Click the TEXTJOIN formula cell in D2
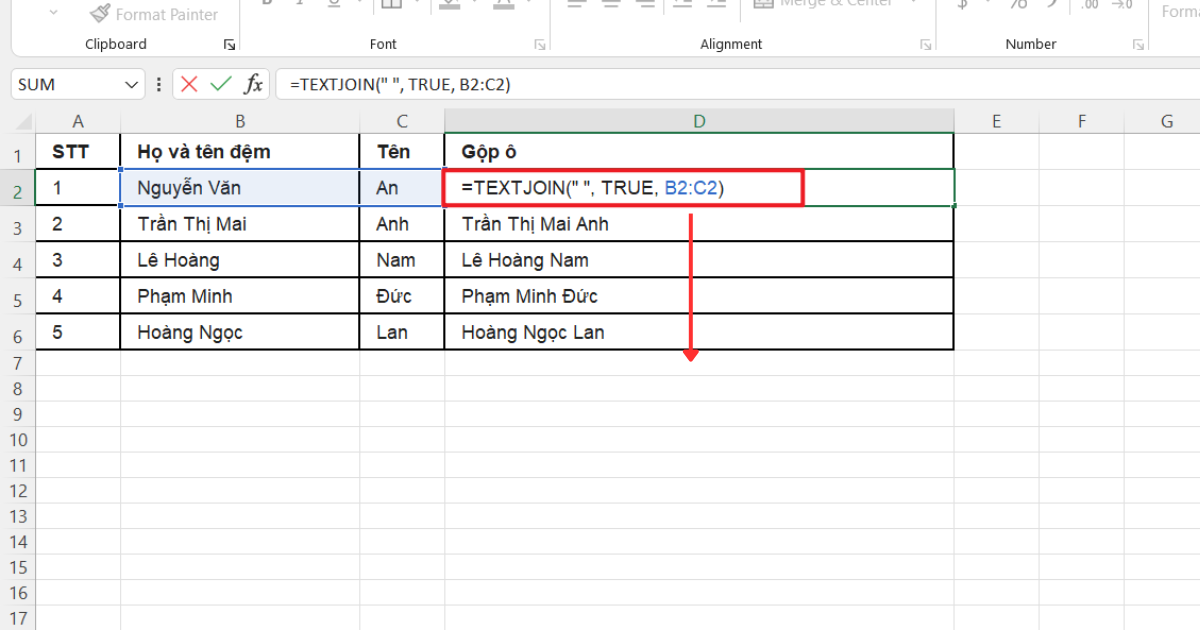Image resolution: width=1200 pixels, height=630 pixels. click(x=699, y=188)
